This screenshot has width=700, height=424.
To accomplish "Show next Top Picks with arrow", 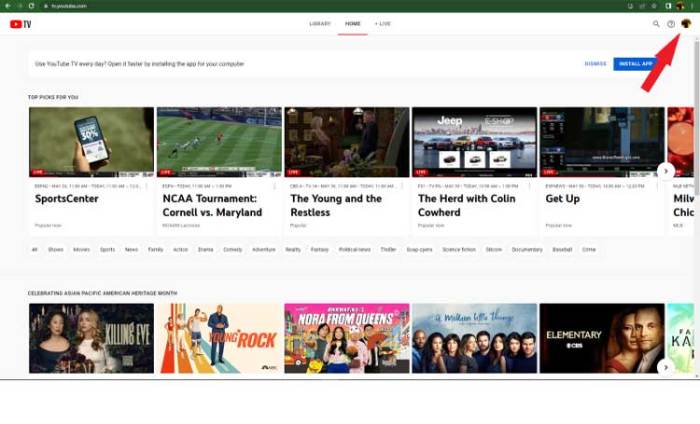I will point(666,171).
